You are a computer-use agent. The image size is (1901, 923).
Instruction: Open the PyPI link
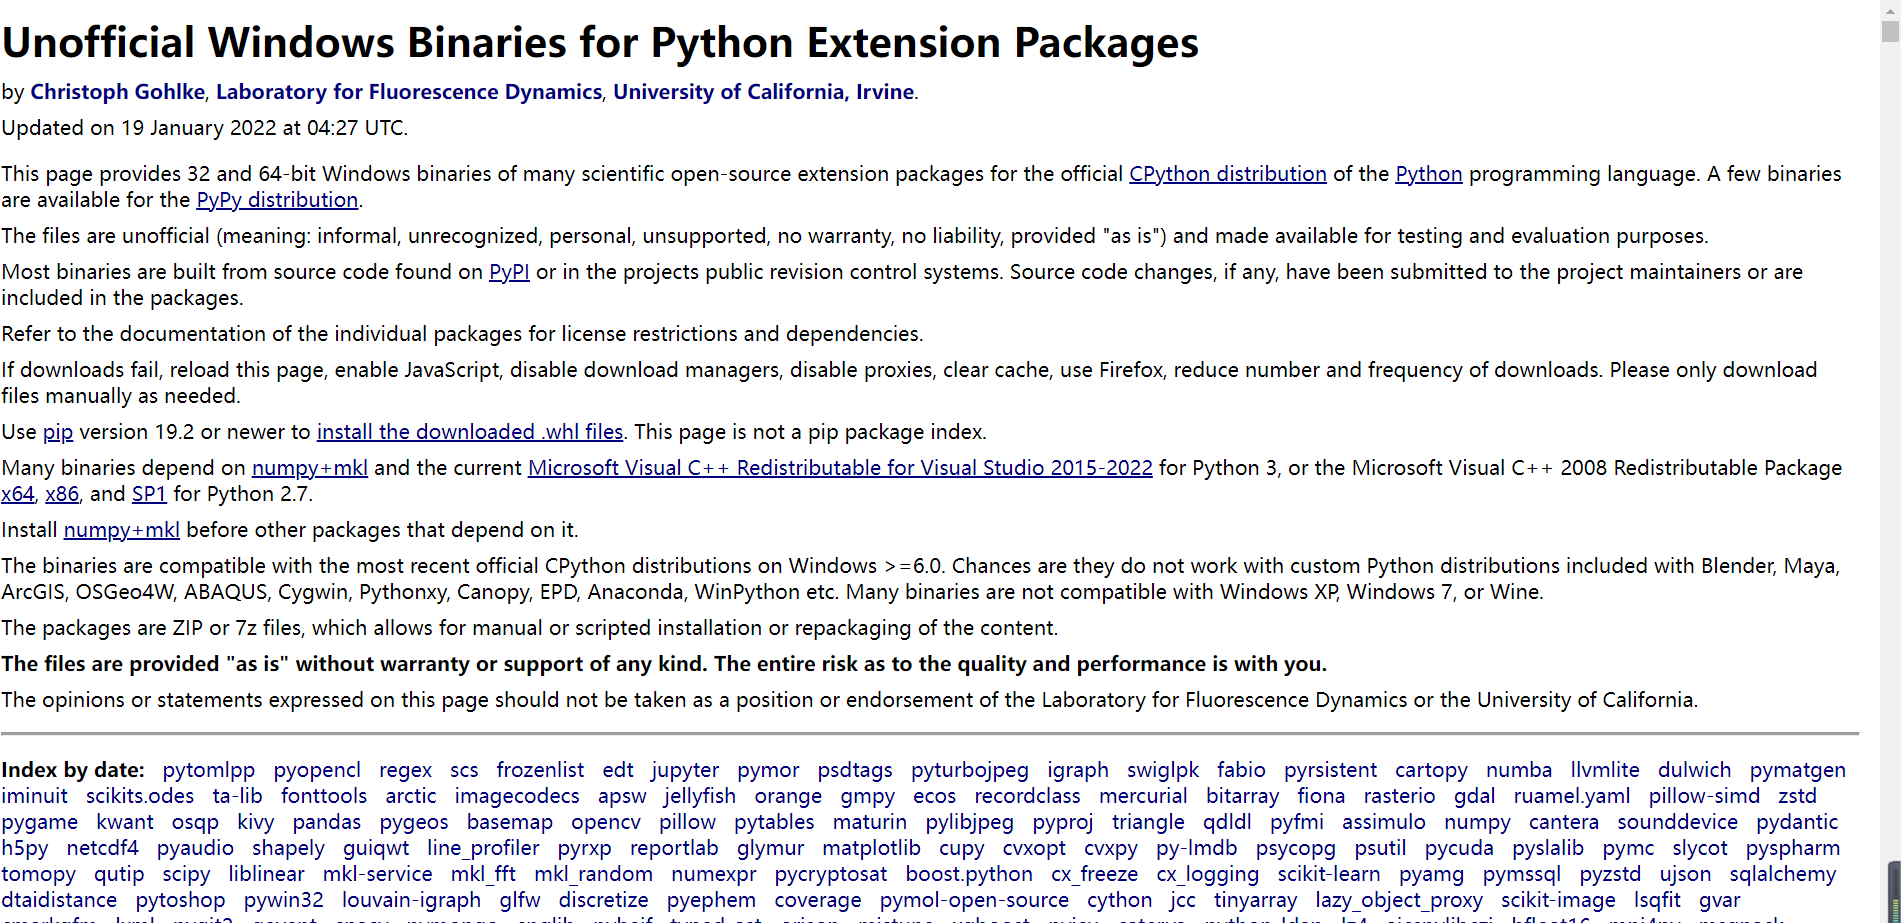pyautogui.click(x=509, y=272)
